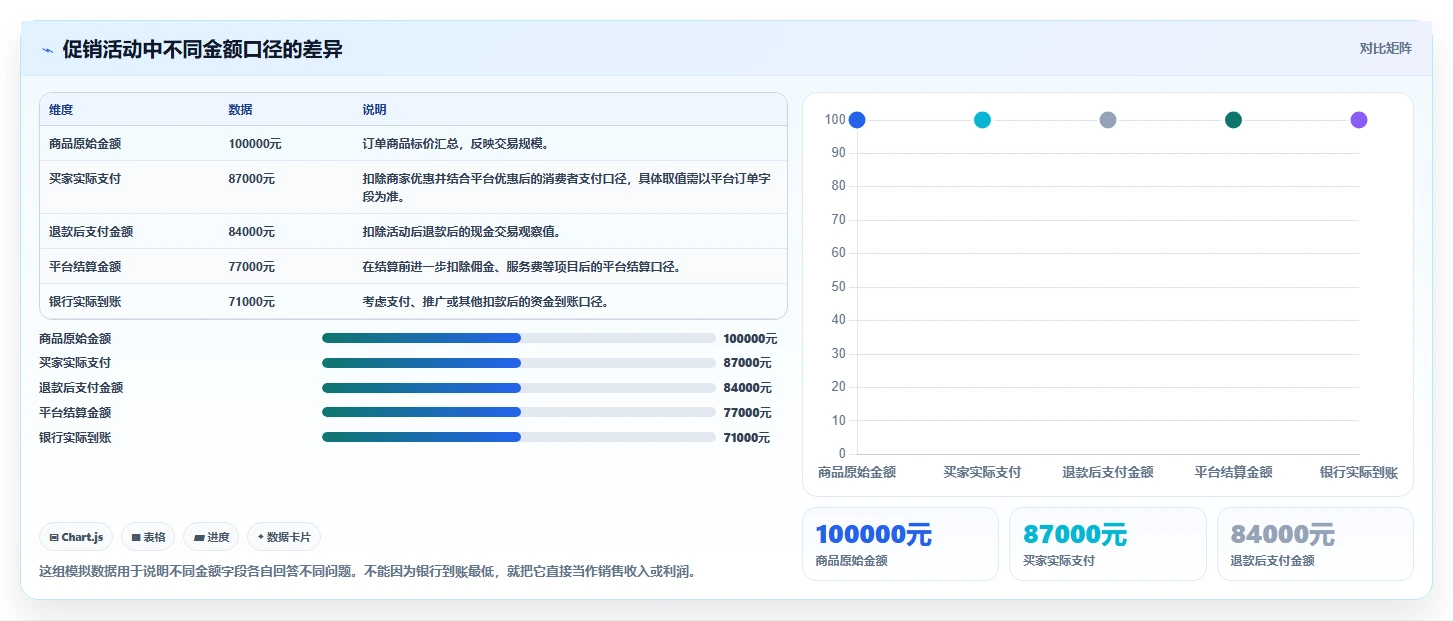The height and width of the screenshot is (621, 1453).
Task: Select table cell 退款后支付金额
Action: 91,232
